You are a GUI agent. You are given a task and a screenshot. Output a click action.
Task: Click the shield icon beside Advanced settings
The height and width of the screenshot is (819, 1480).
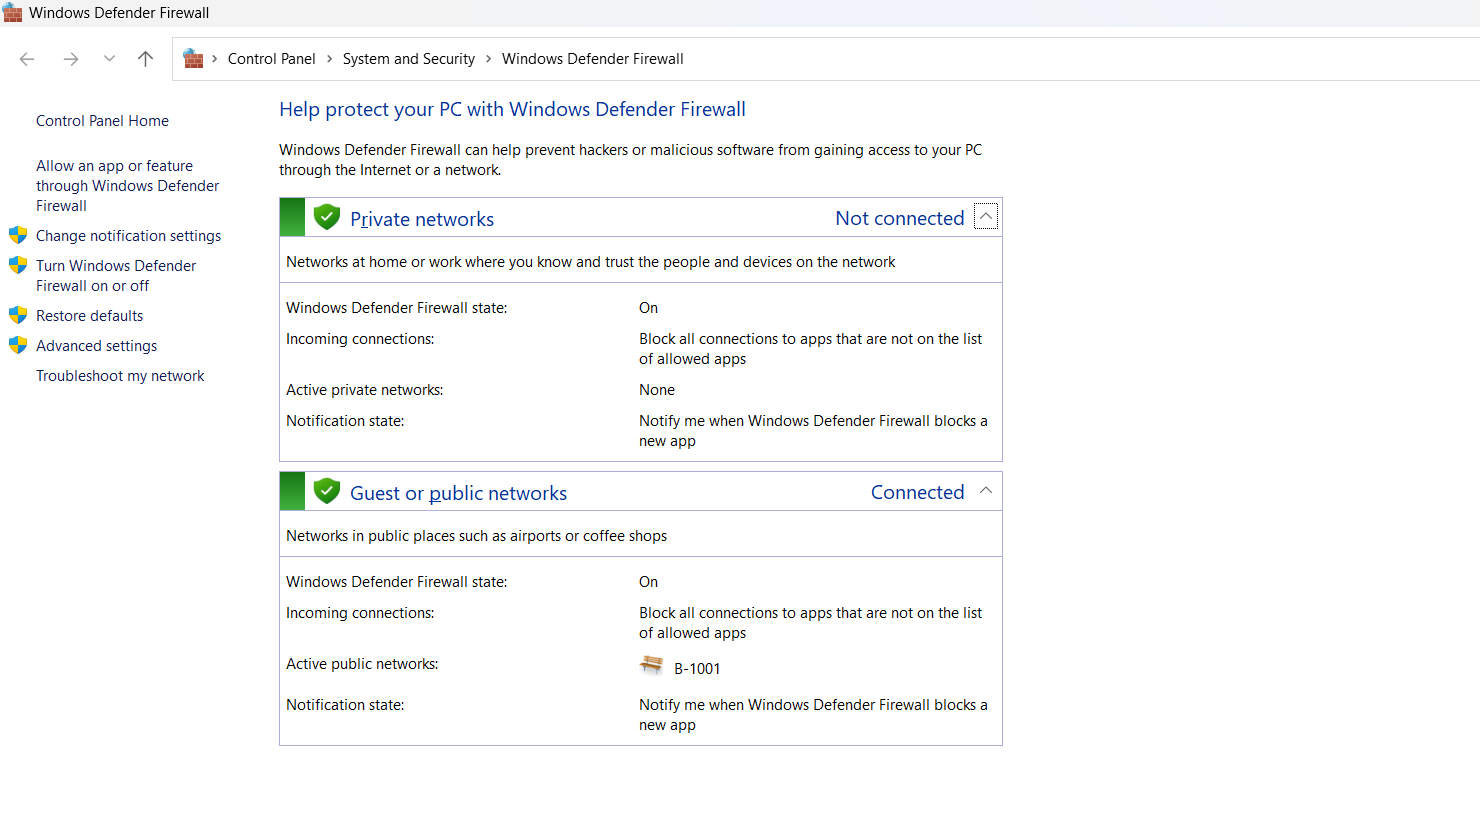point(18,346)
